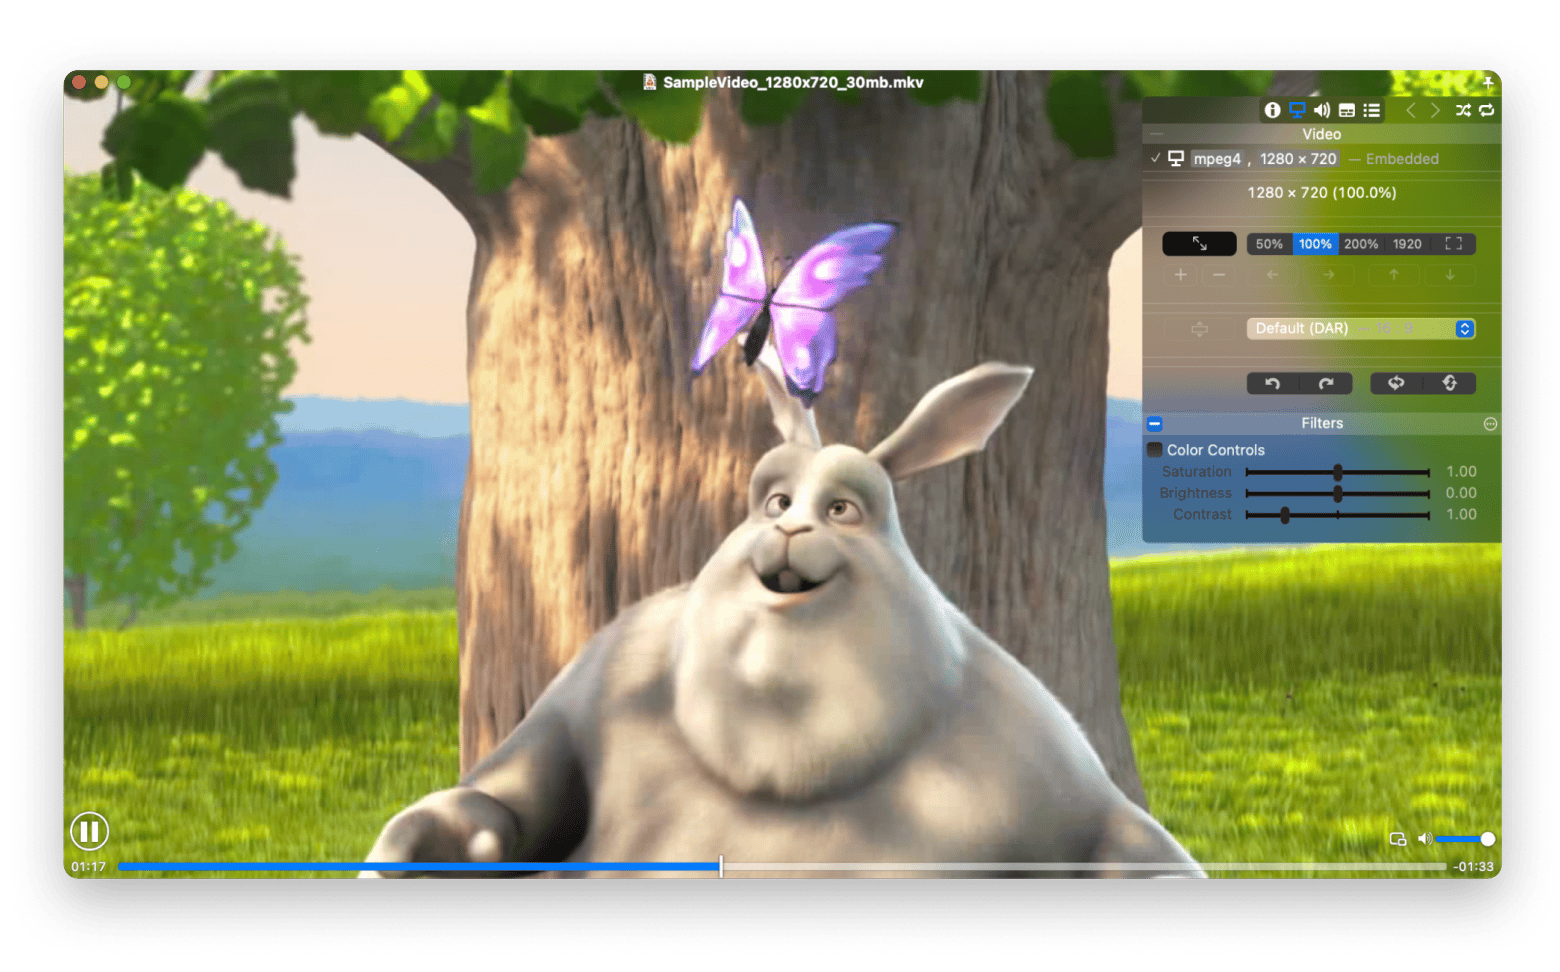This screenshot has height=972, width=1560.
Task: Open the Filters more options menu
Action: click(1490, 424)
